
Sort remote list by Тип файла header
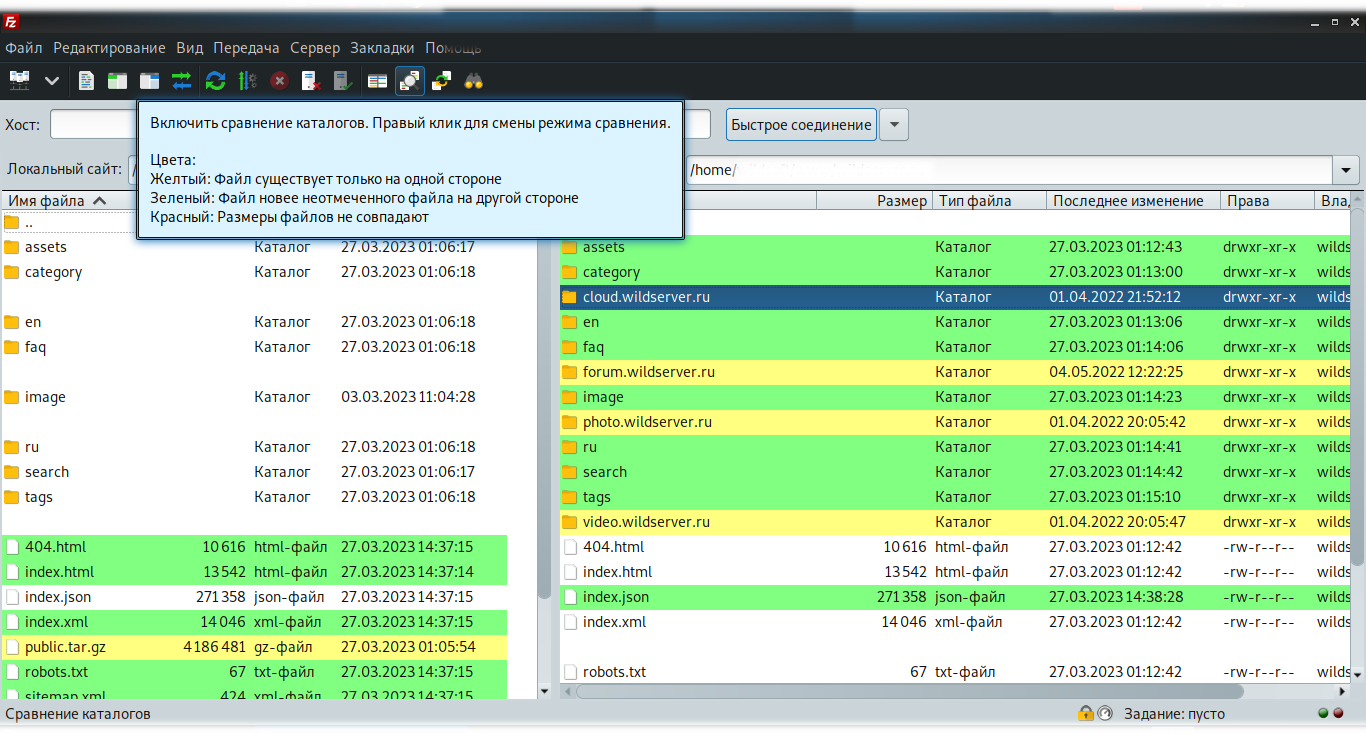(x=989, y=201)
